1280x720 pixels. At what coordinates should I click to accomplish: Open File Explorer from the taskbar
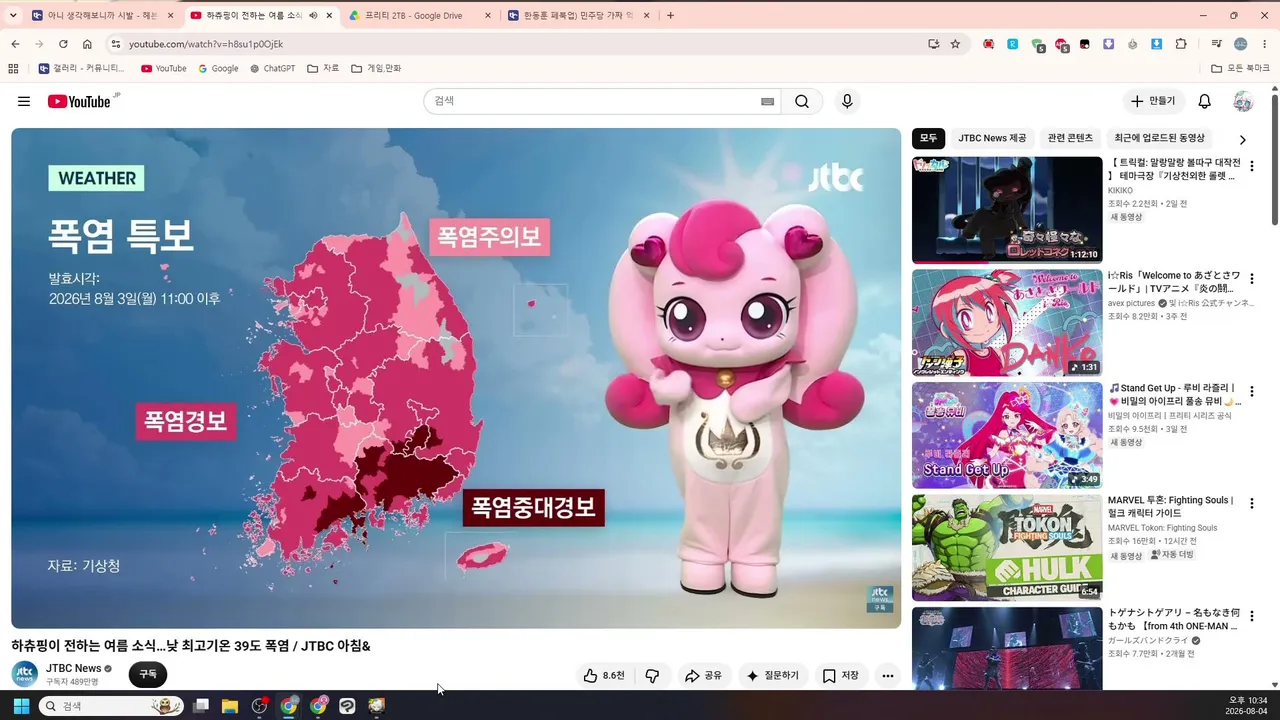tap(230, 706)
